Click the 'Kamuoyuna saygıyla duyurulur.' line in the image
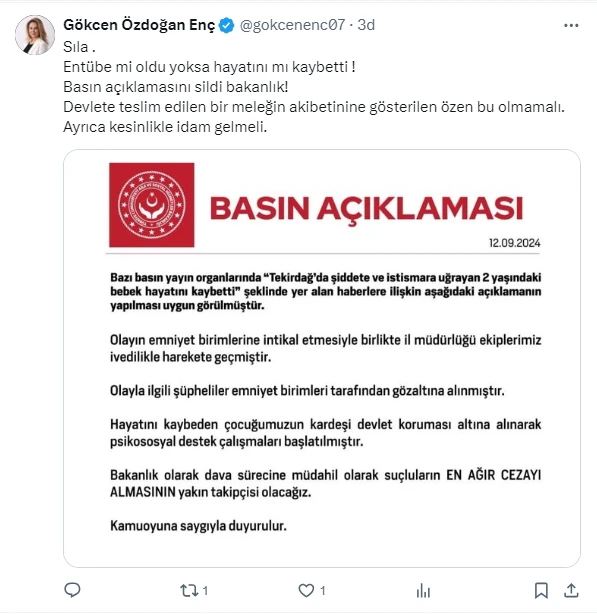This screenshot has height=614, width=597. pos(198,526)
